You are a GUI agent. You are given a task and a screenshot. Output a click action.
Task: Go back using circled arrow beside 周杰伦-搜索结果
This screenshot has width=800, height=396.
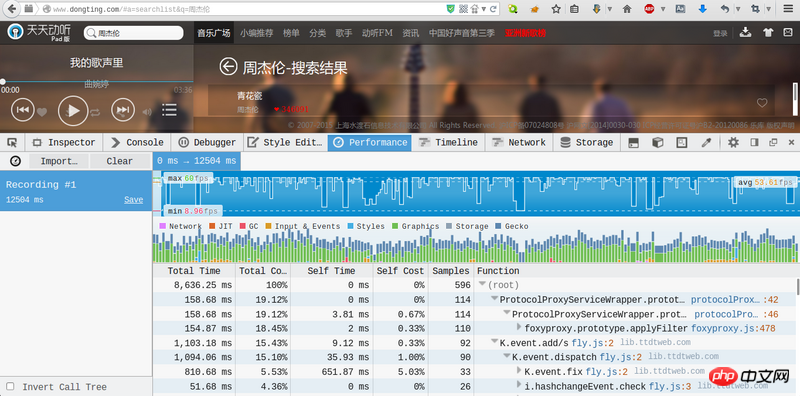pyautogui.click(x=229, y=67)
